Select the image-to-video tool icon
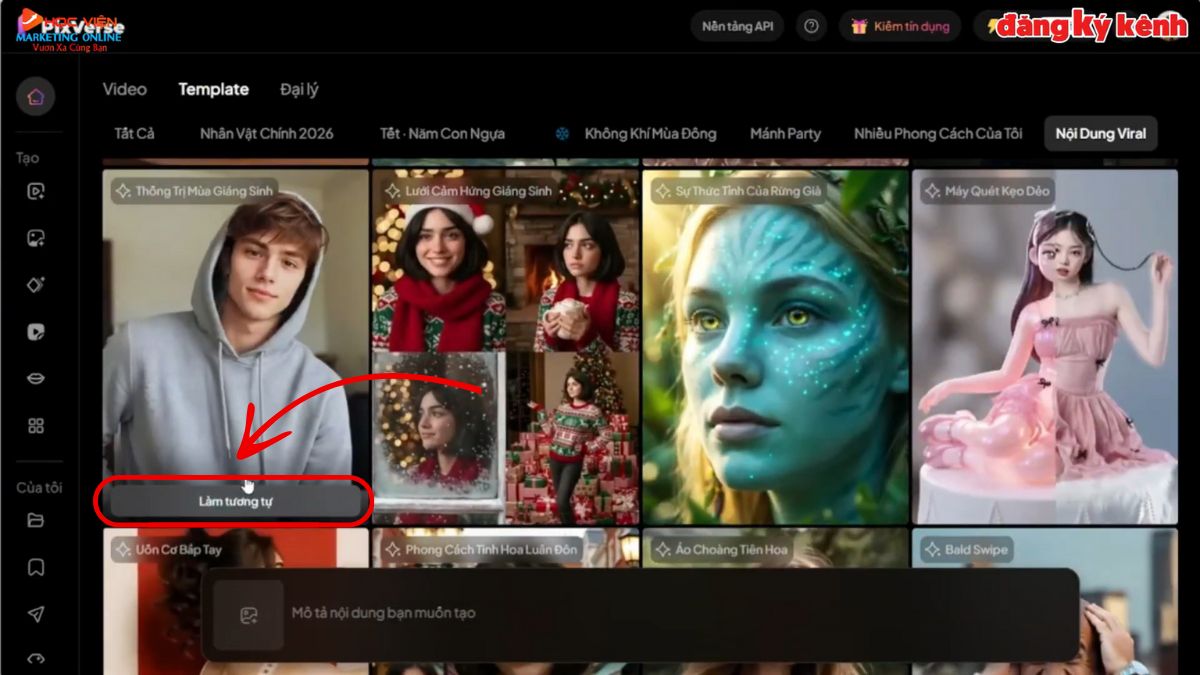Image resolution: width=1200 pixels, height=675 pixels. coord(37,238)
